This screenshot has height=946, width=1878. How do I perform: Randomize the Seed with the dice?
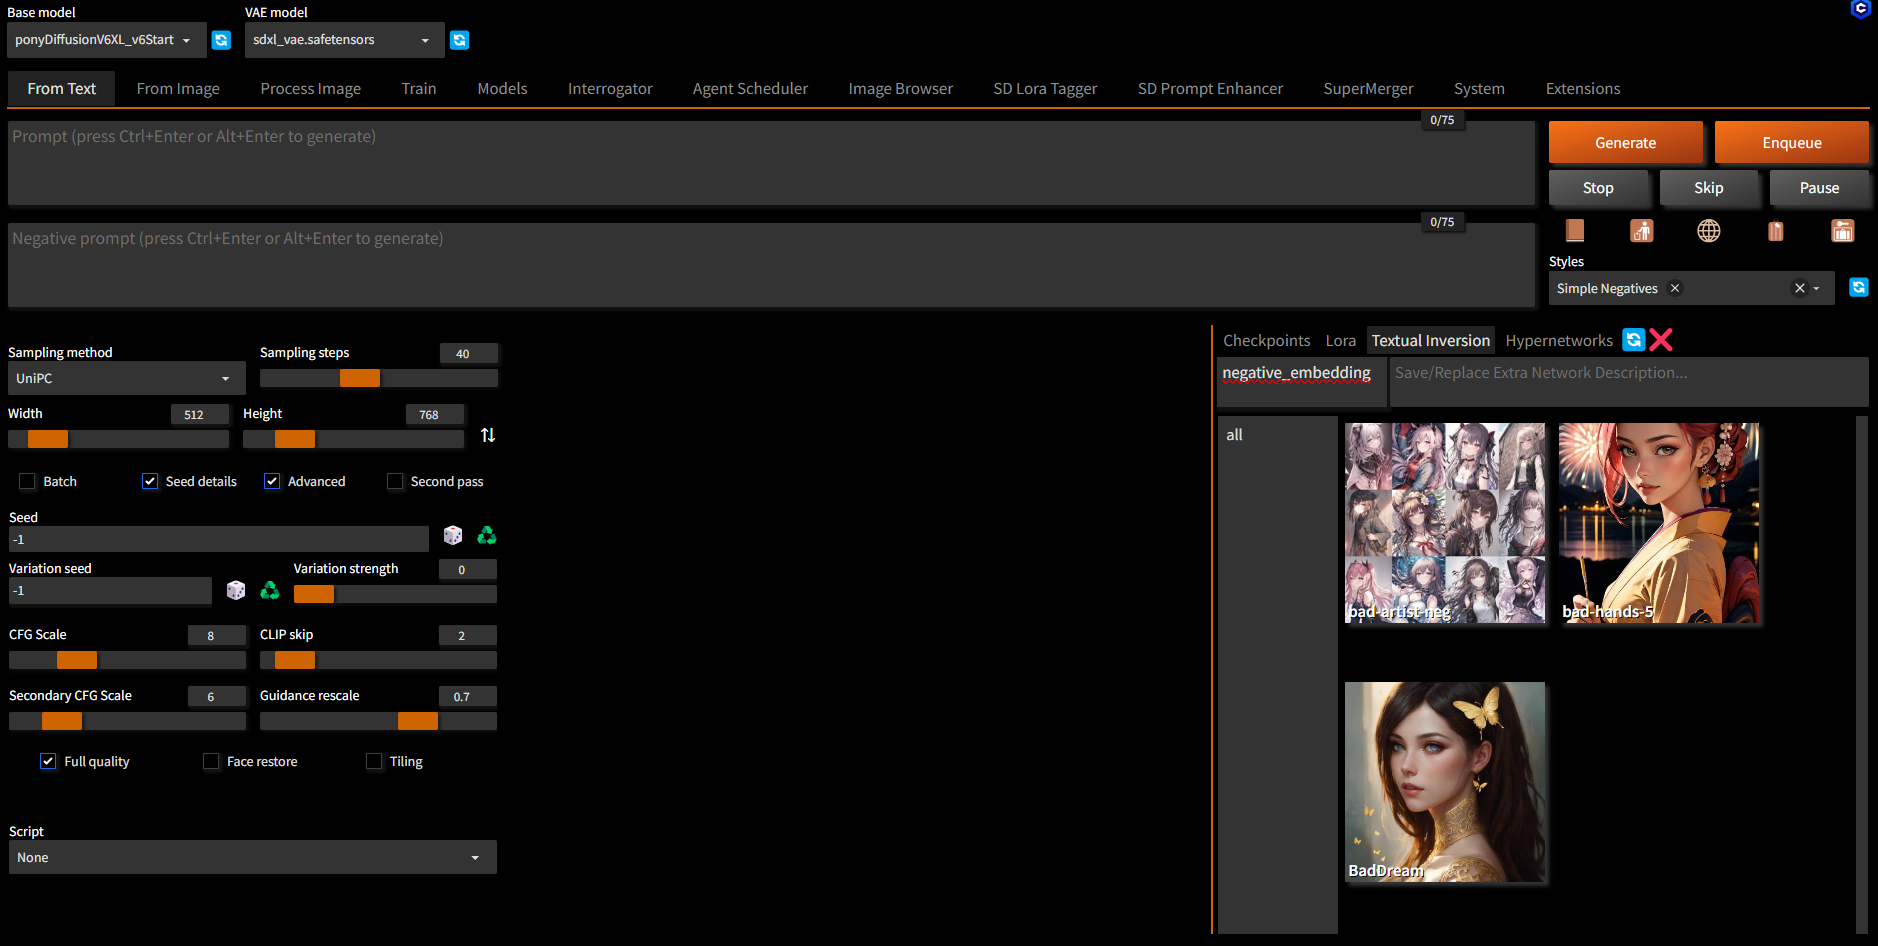click(x=453, y=535)
